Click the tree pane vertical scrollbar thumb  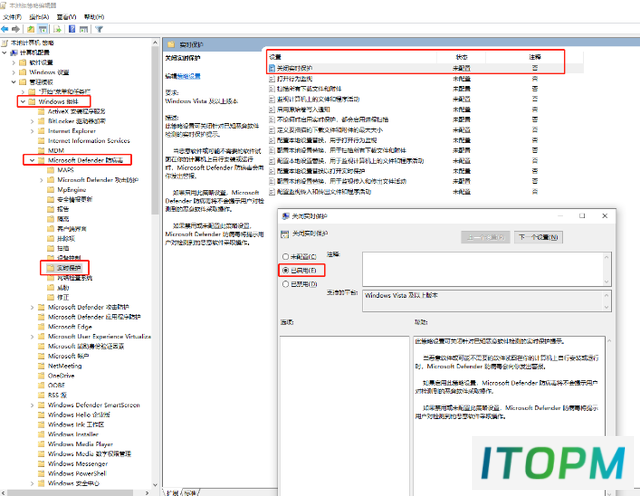[x=155, y=130]
